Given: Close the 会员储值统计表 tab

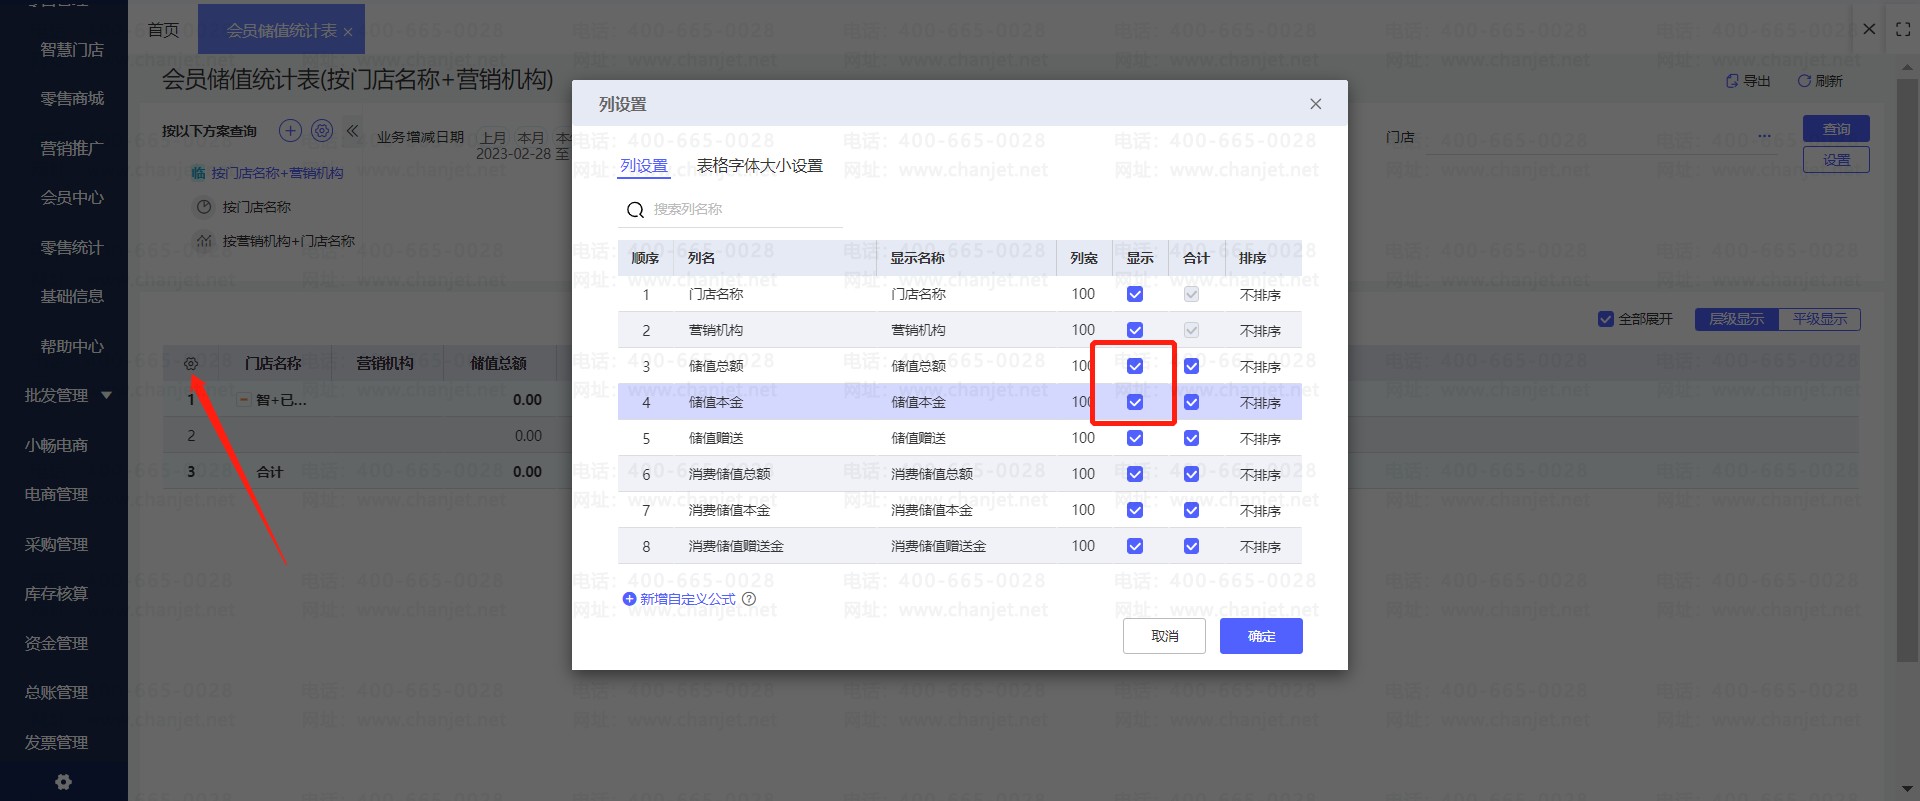Looking at the screenshot, I should click(x=348, y=32).
